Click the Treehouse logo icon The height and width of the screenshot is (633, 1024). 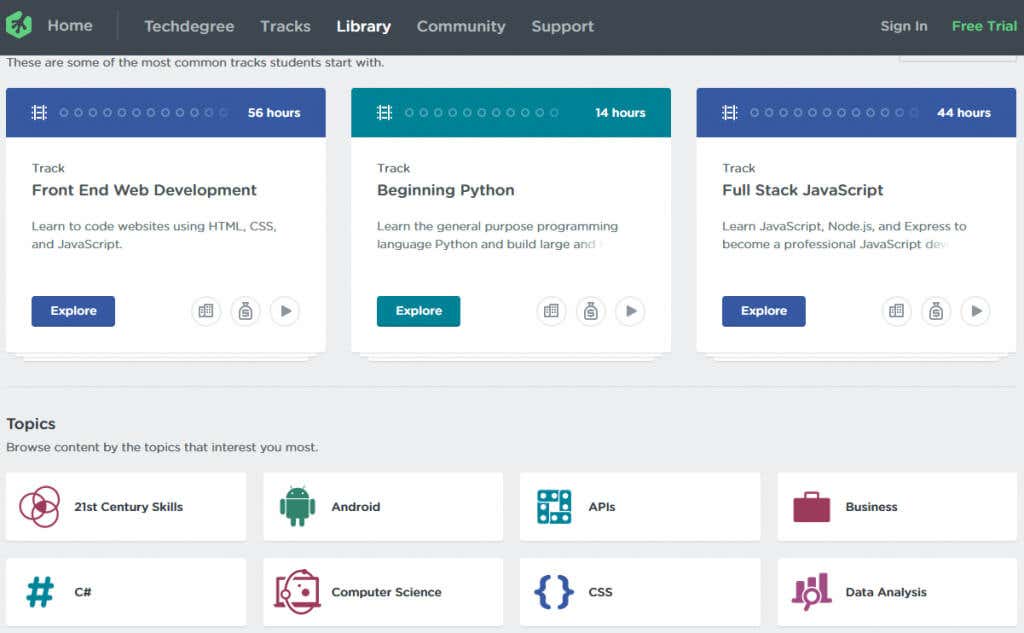pos(19,25)
